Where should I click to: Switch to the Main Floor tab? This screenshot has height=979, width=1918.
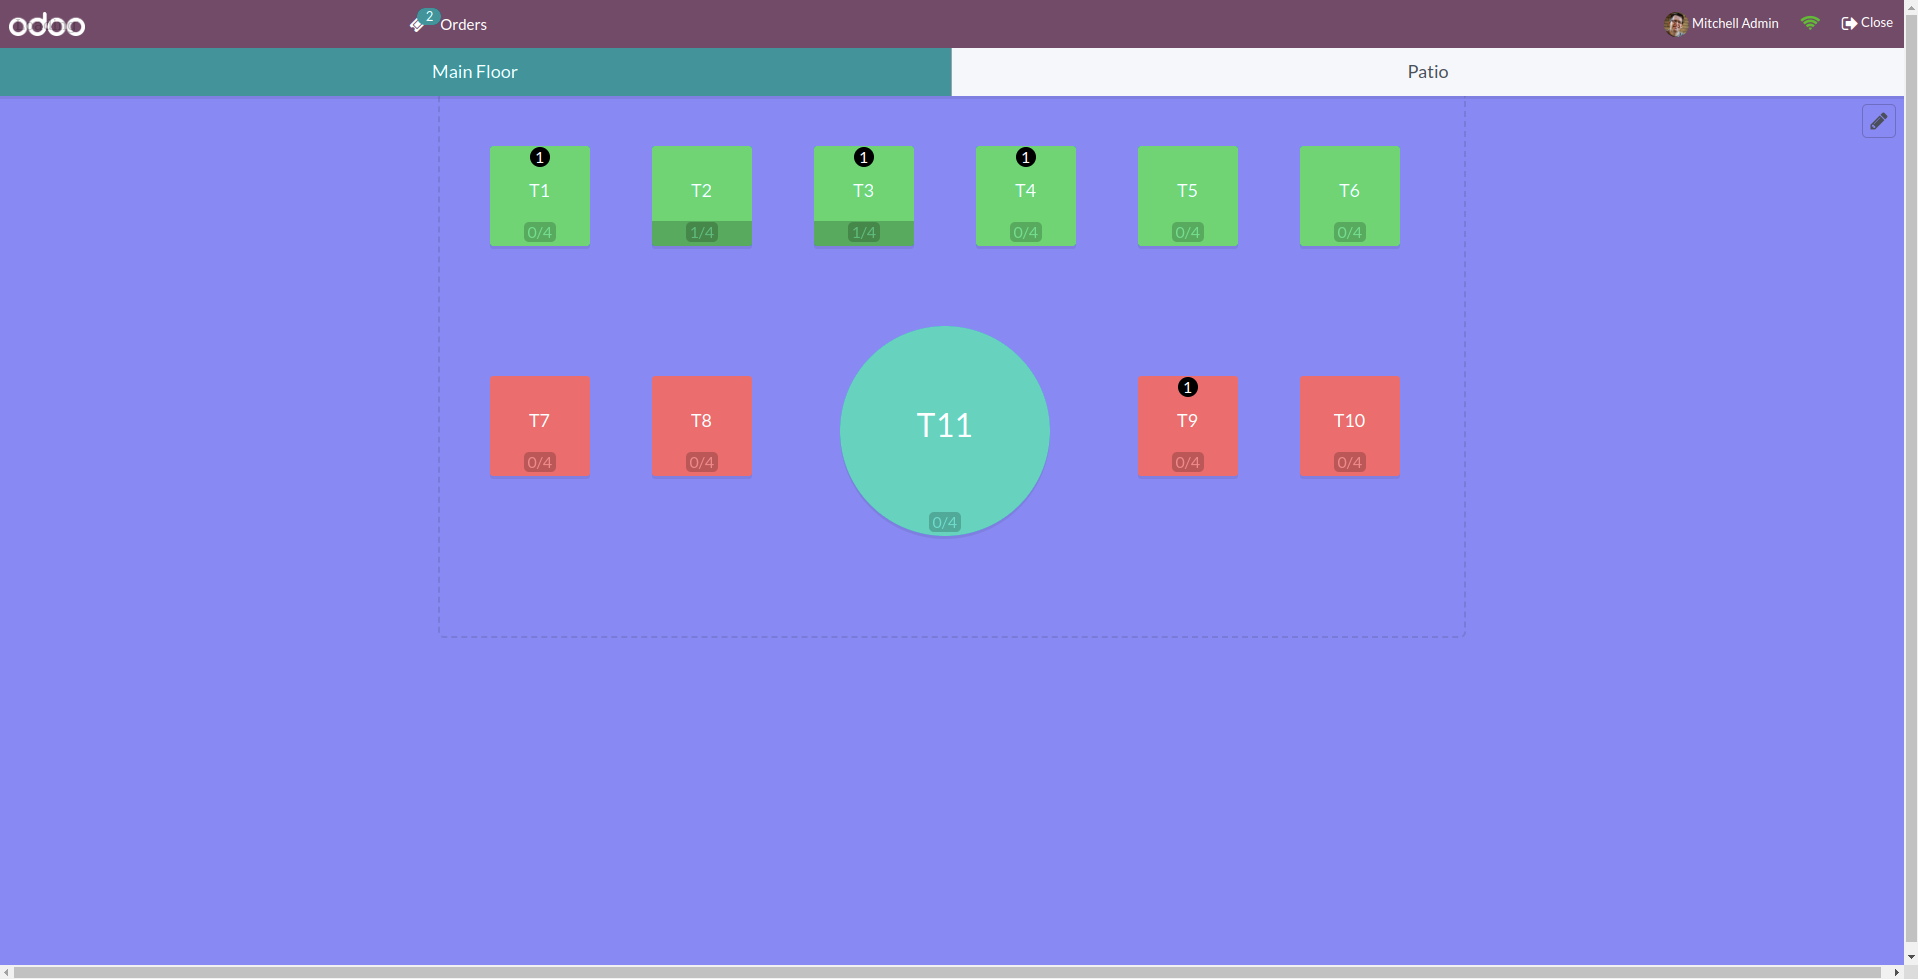(x=475, y=72)
